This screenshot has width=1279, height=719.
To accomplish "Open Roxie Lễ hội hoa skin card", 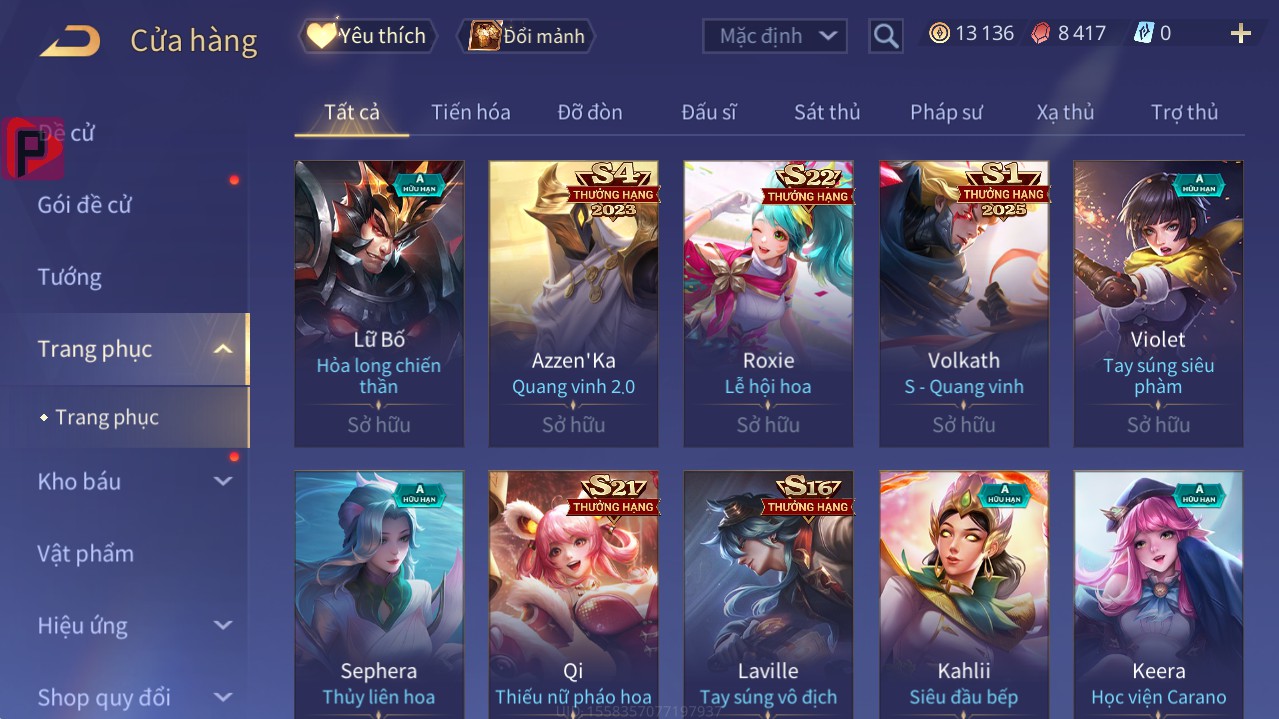I will [768, 304].
